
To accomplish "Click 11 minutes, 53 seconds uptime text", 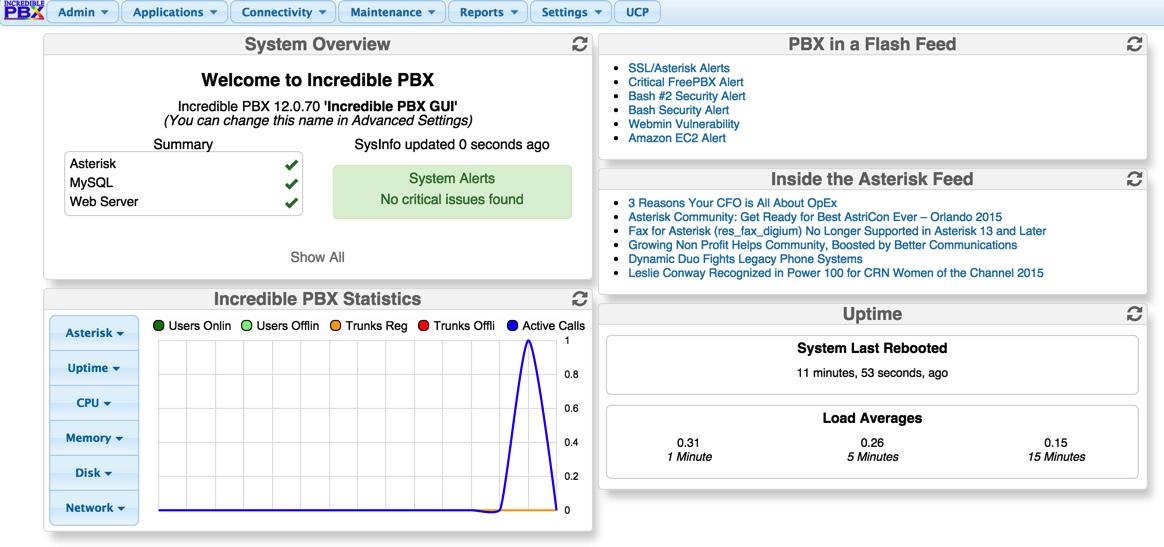I will (x=872, y=373).
